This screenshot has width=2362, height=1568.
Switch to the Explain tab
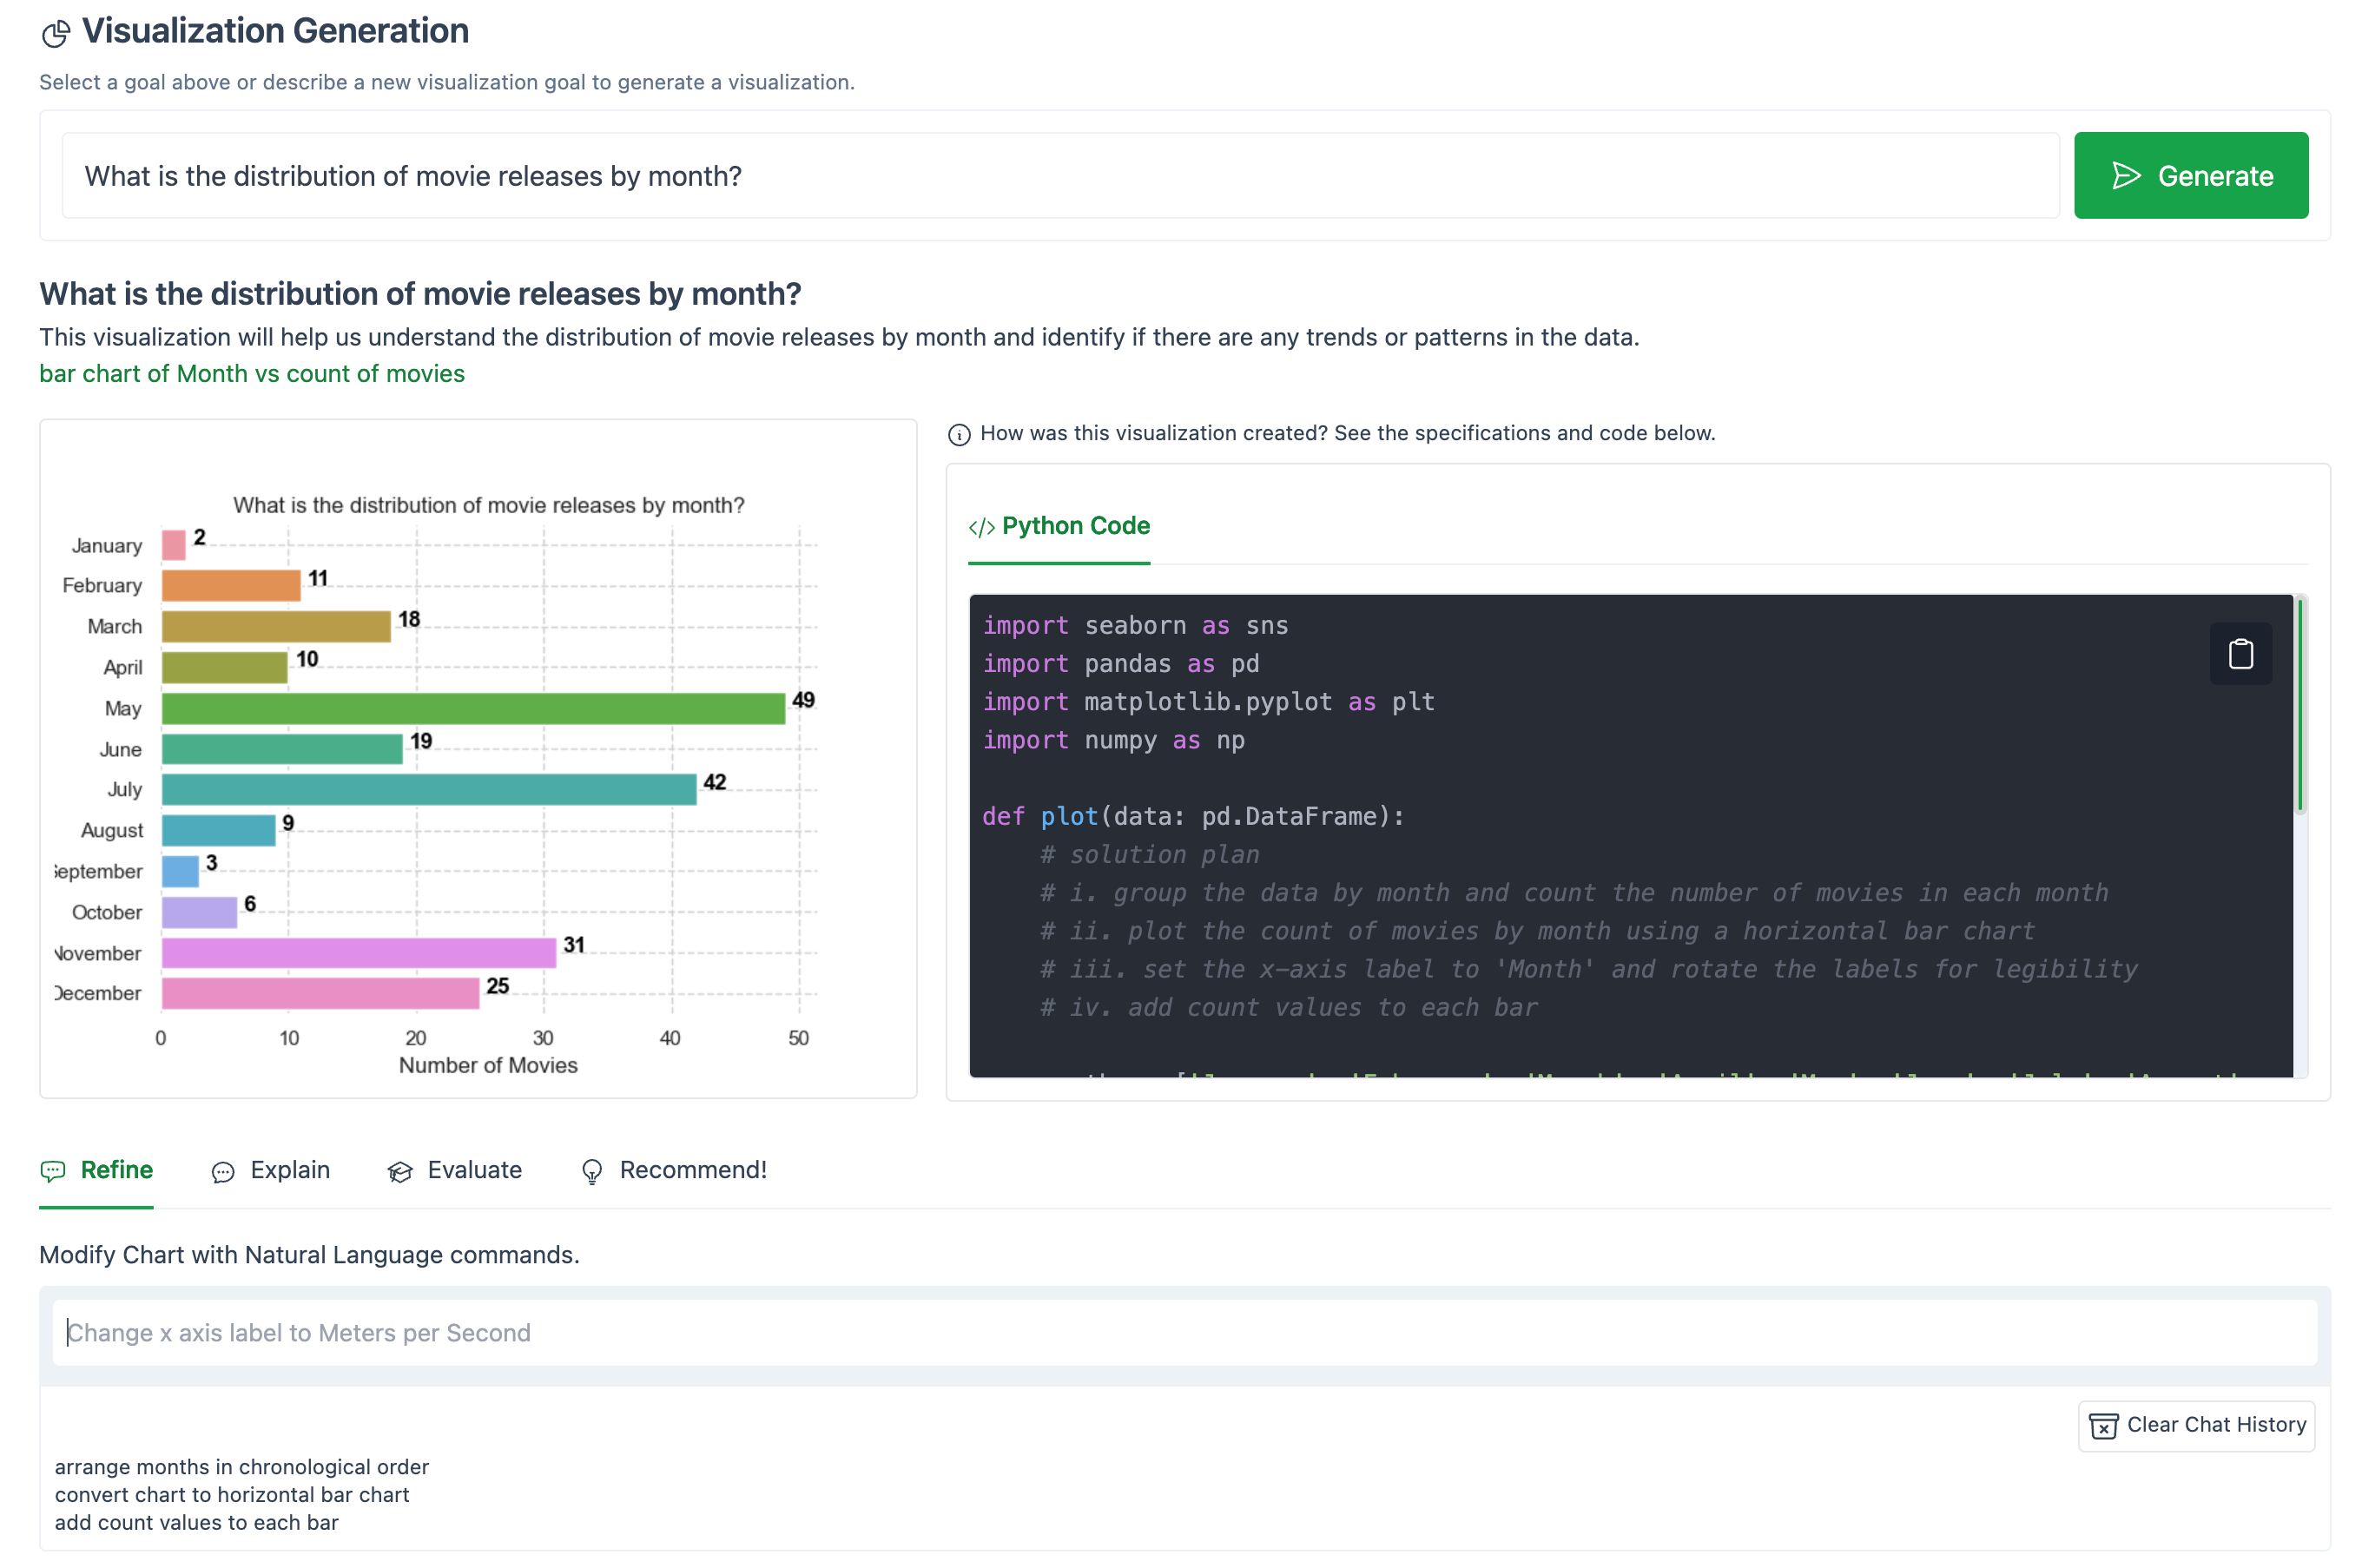pos(289,1170)
